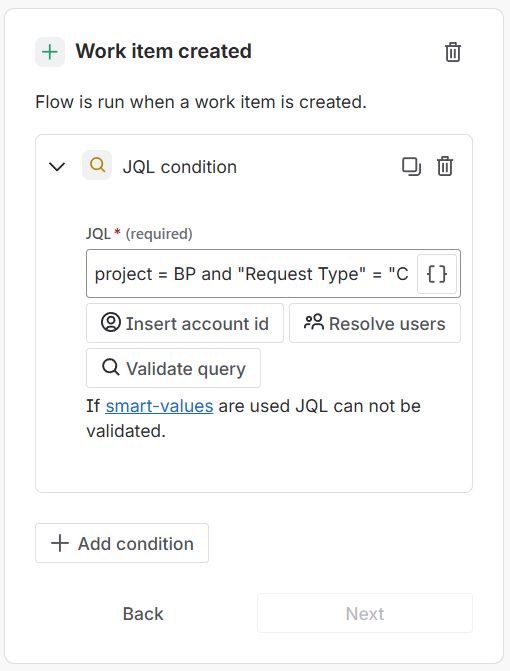Image resolution: width=510 pixels, height=671 pixels.
Task: Click the Resolve users button
Action: (375, 323)
